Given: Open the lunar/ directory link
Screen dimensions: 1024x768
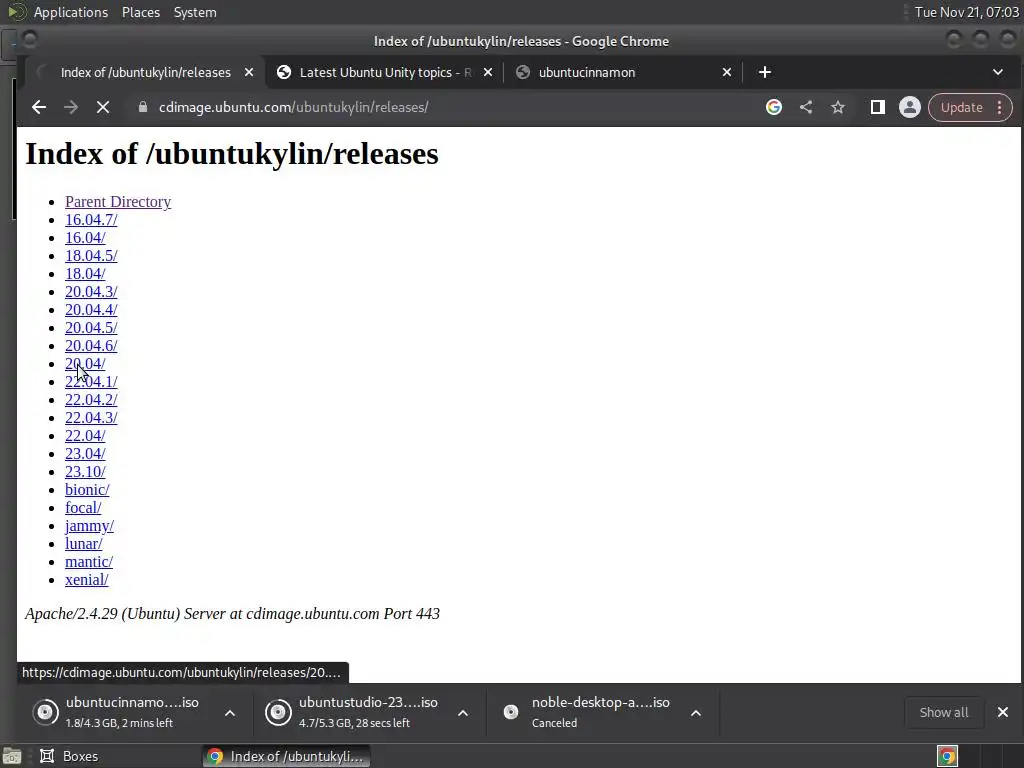Looking at the screenshot, I should pos(84,543).
